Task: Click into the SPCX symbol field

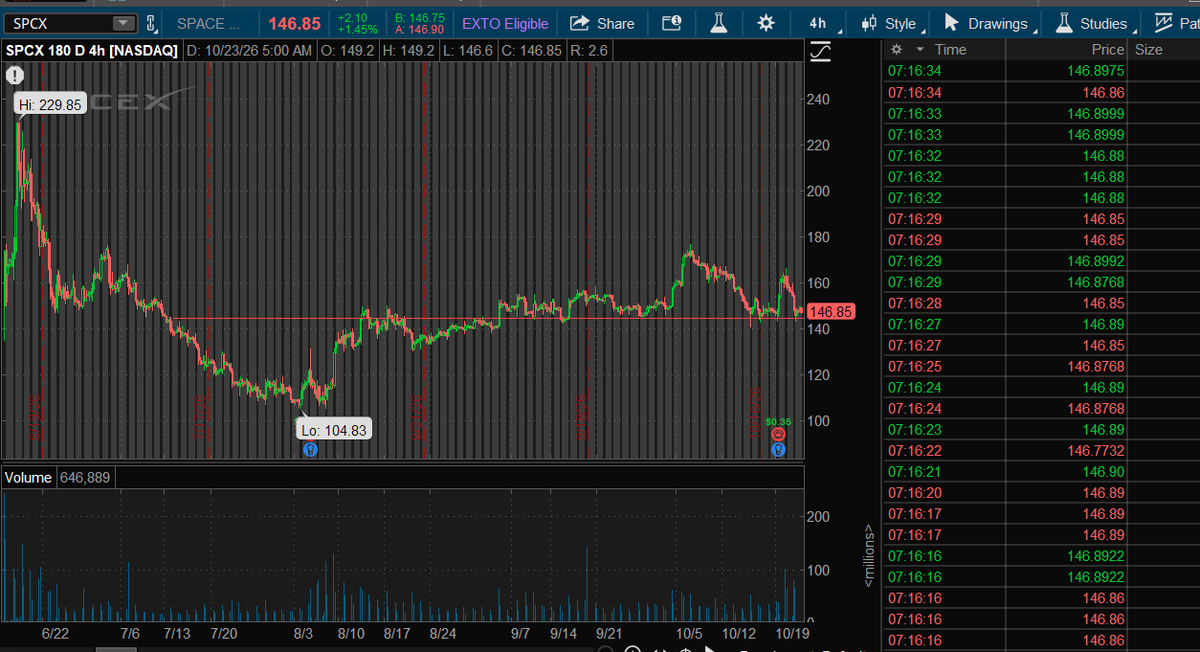Action: [x=58, y=23]
